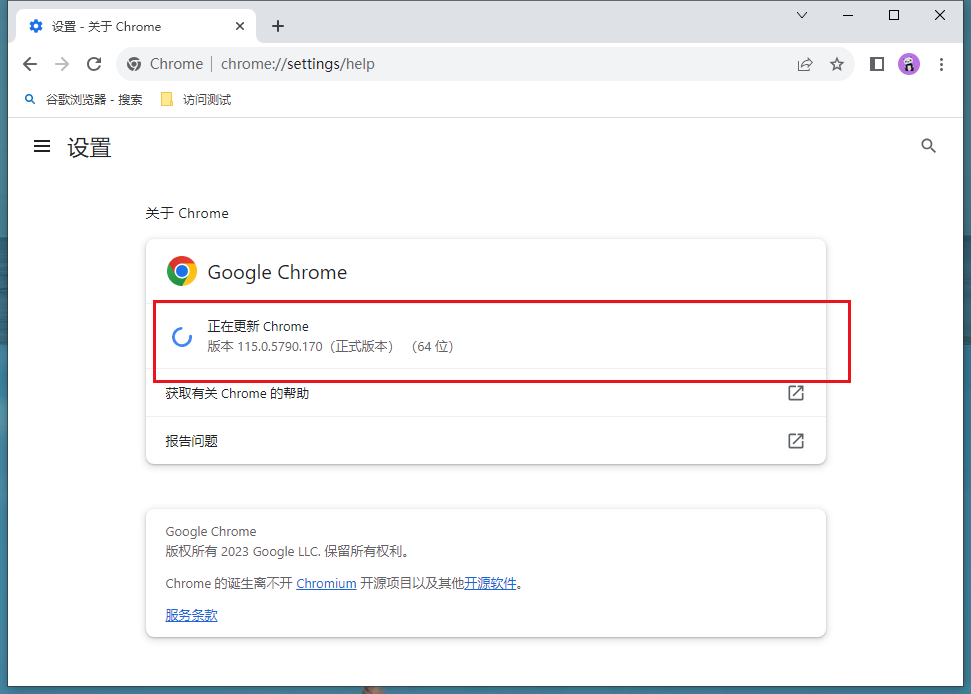The width and height of the screenshot is (971, 694).
Task: Open the 开源软件 link
Action: tap(490, 583)
